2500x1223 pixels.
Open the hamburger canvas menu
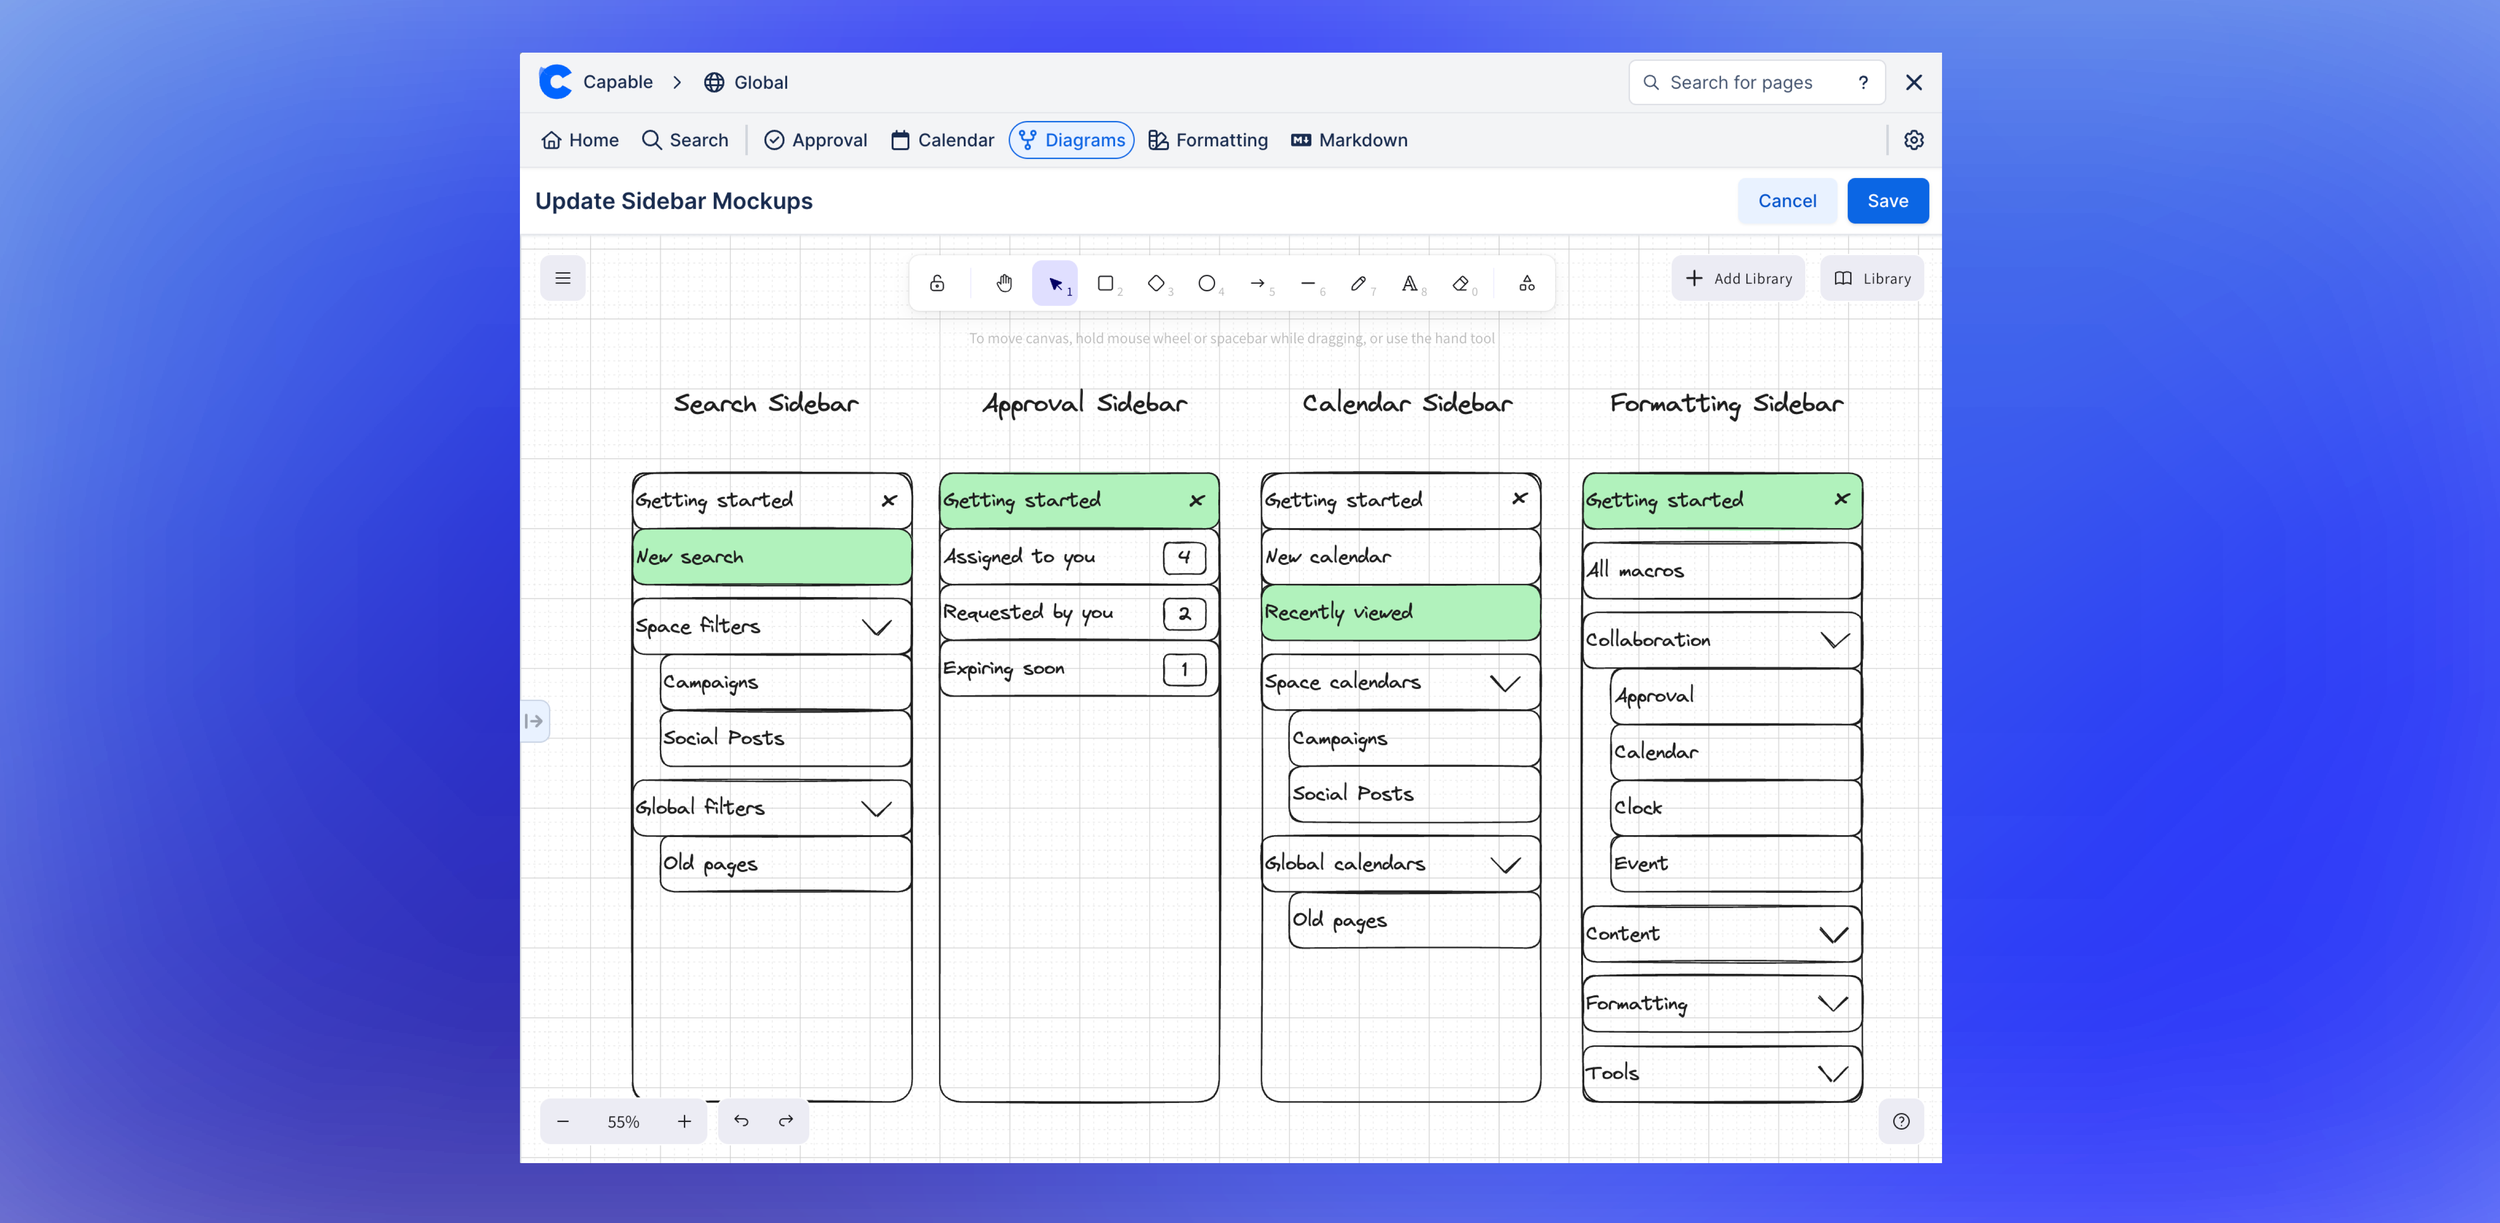click(563, 279)
